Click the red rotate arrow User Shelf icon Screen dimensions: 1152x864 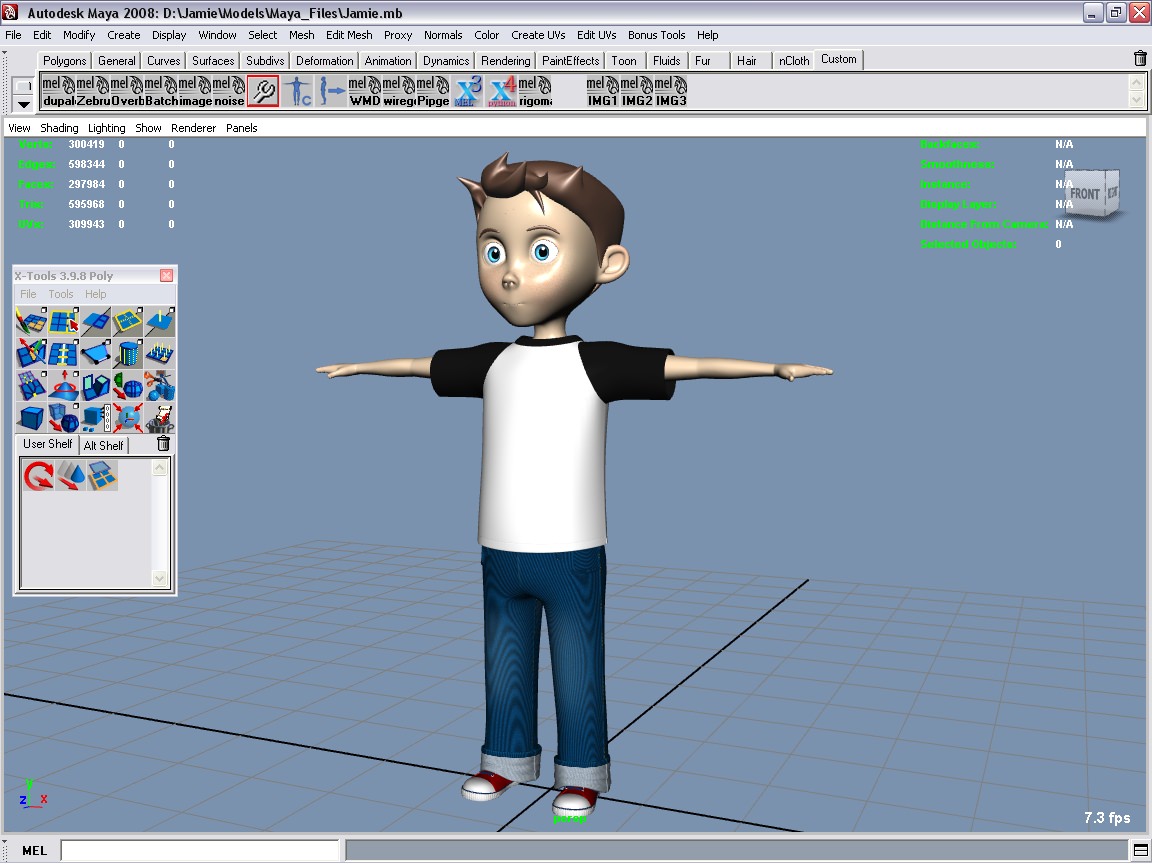click(x=38, y=475)
